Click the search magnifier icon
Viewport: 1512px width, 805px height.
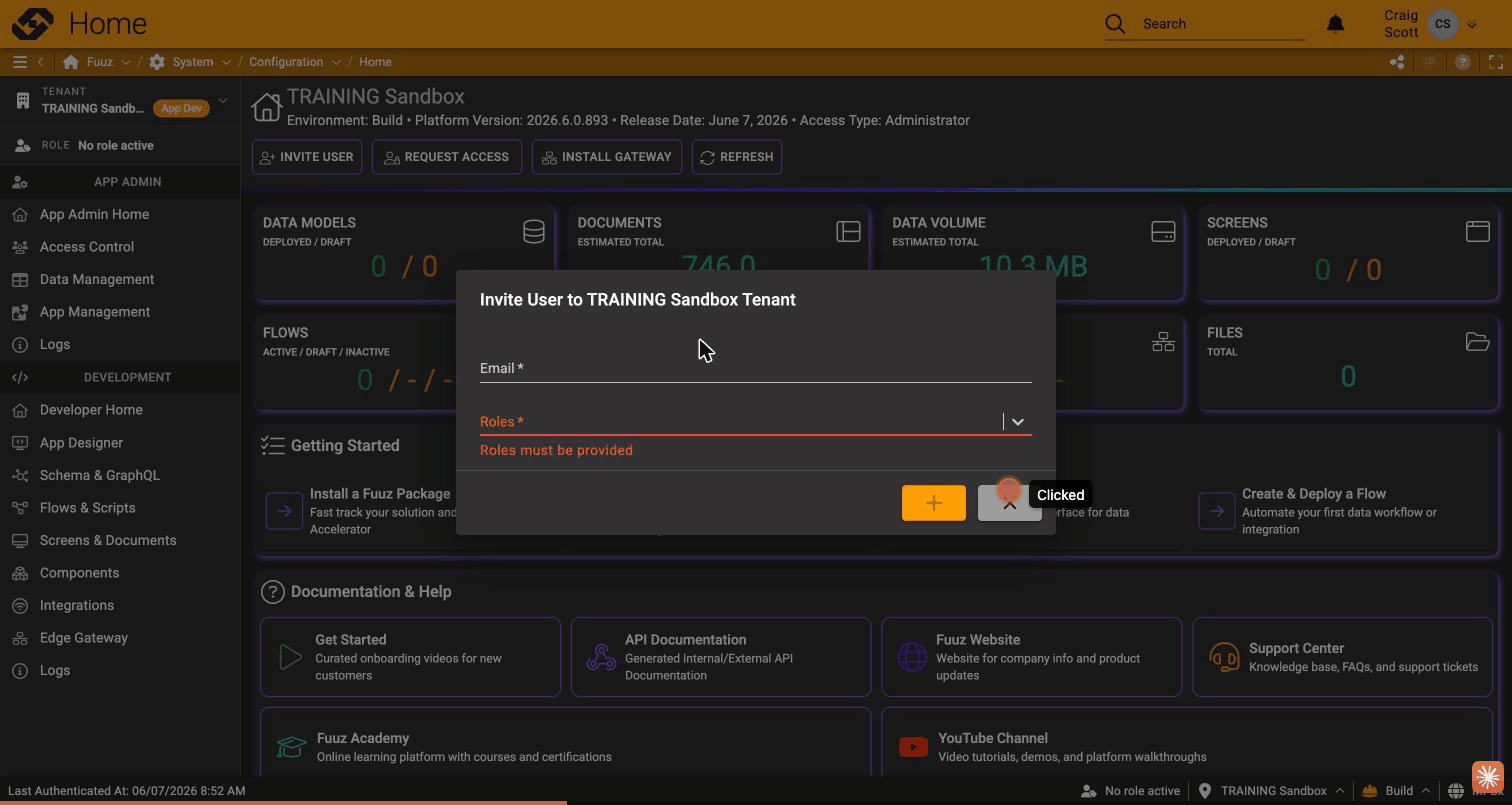click(1115, 23)
